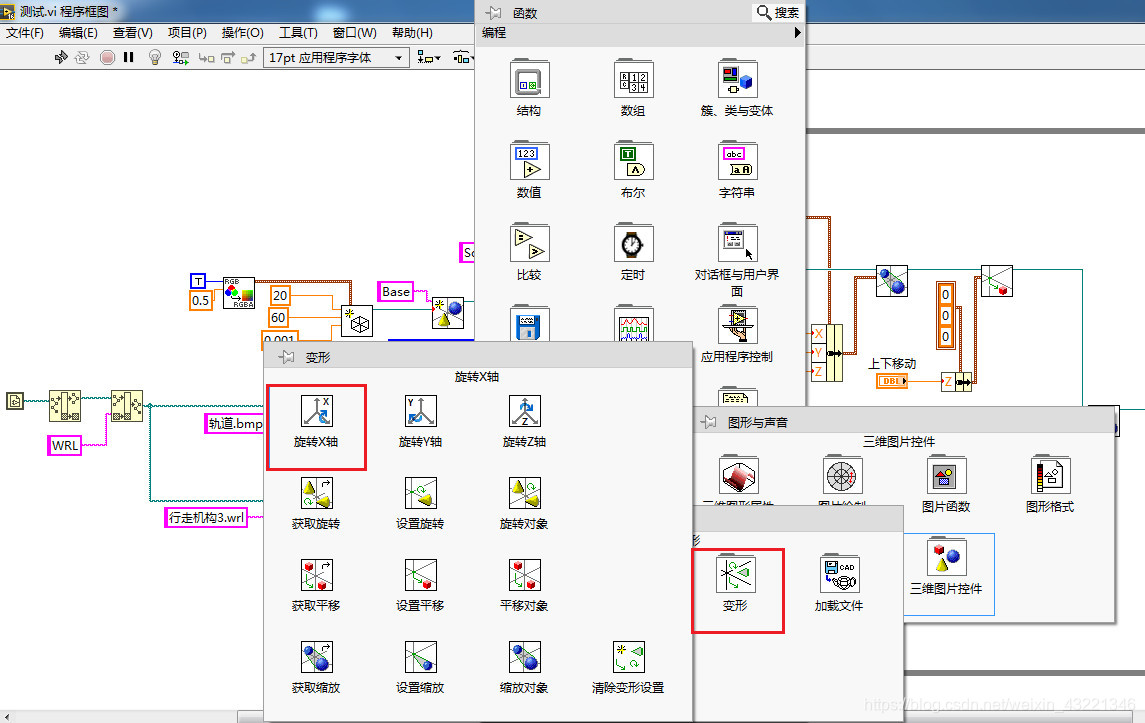Click the 0.5 numeric constant
Viewport: 1145px width, 723px height.
coord(200,300)
